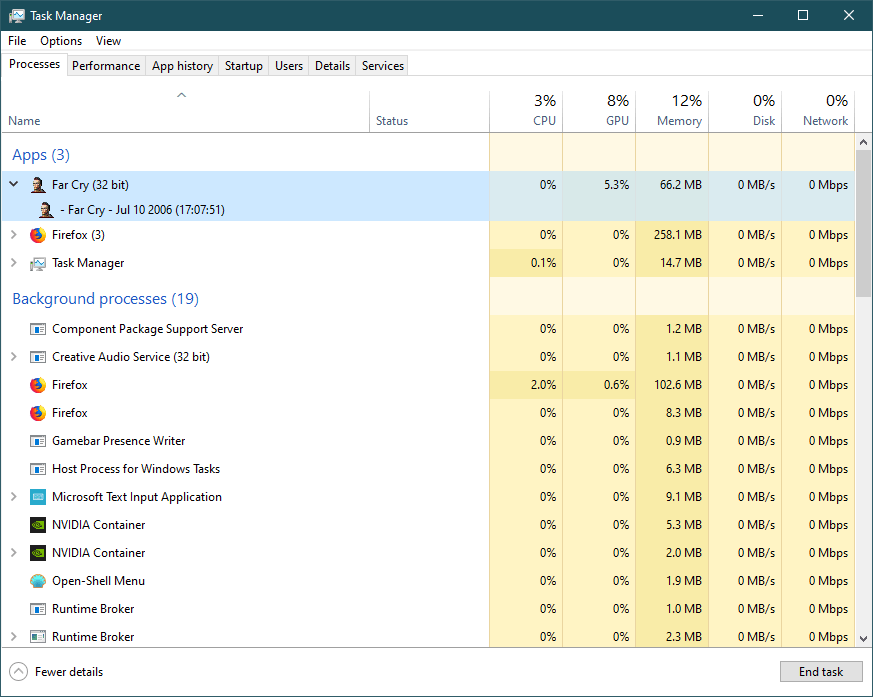Switch to the Performance tab
Image resolution: width=873 pixels, height=697 pixels.
[x=106, y=66]
